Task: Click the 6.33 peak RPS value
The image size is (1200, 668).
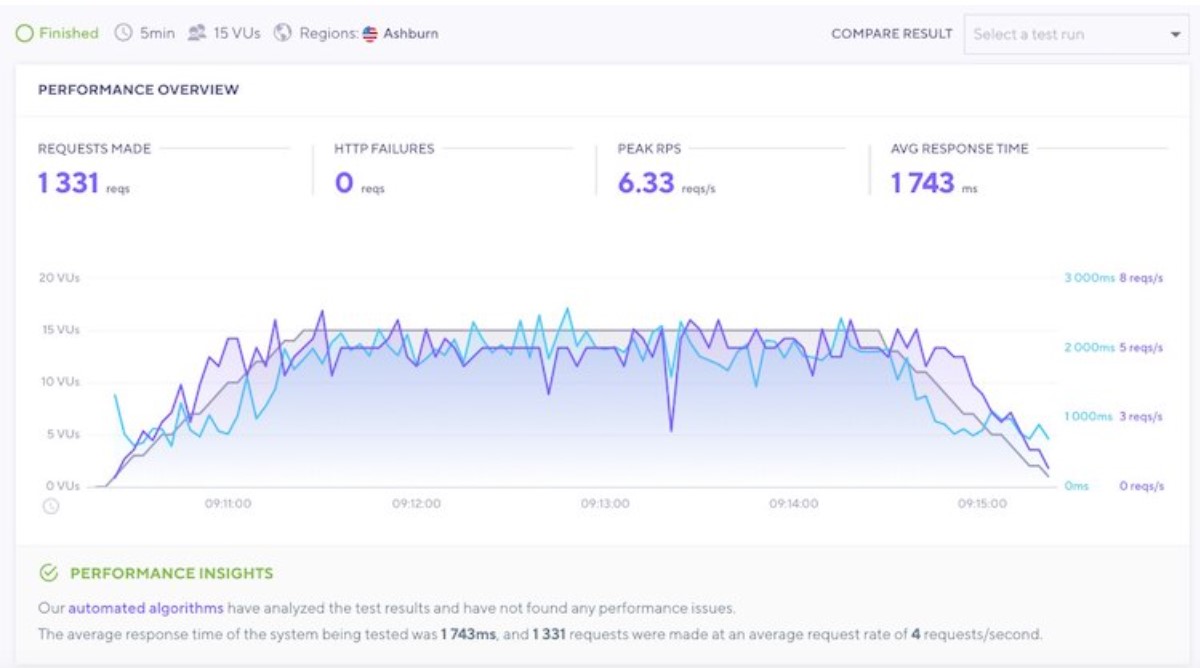Action: point(646,183)
